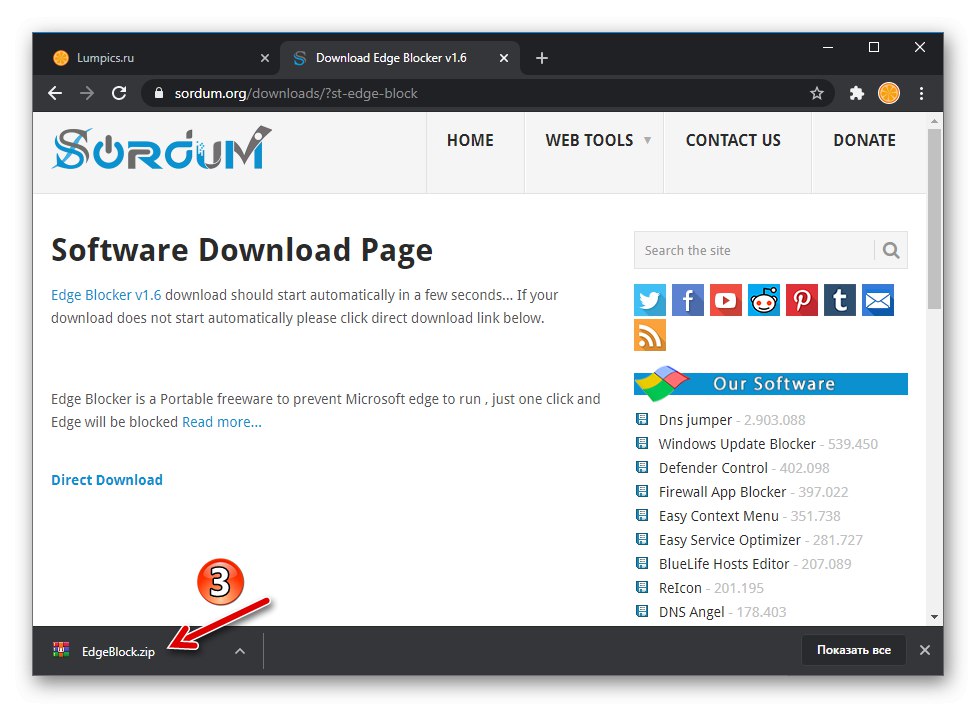976x708 pixels.
Task: Close the Download Edge Blocker v1.6 tab
Action: point(504,58)
